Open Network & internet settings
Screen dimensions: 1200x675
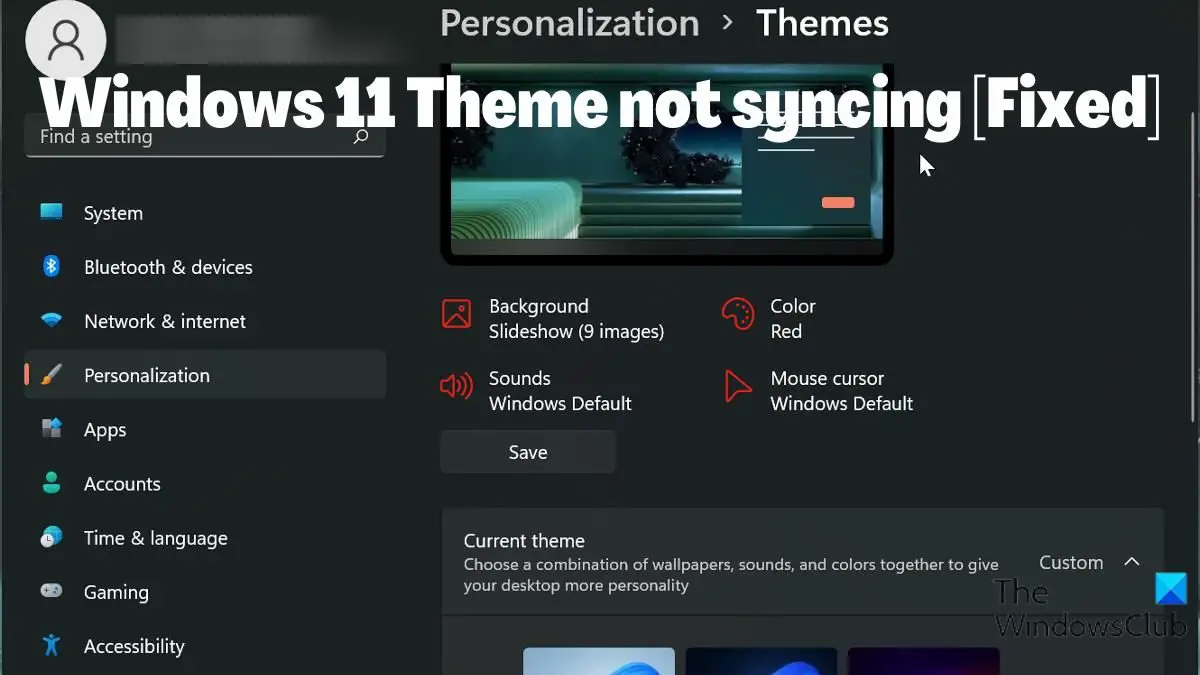[x=205, y=321]
